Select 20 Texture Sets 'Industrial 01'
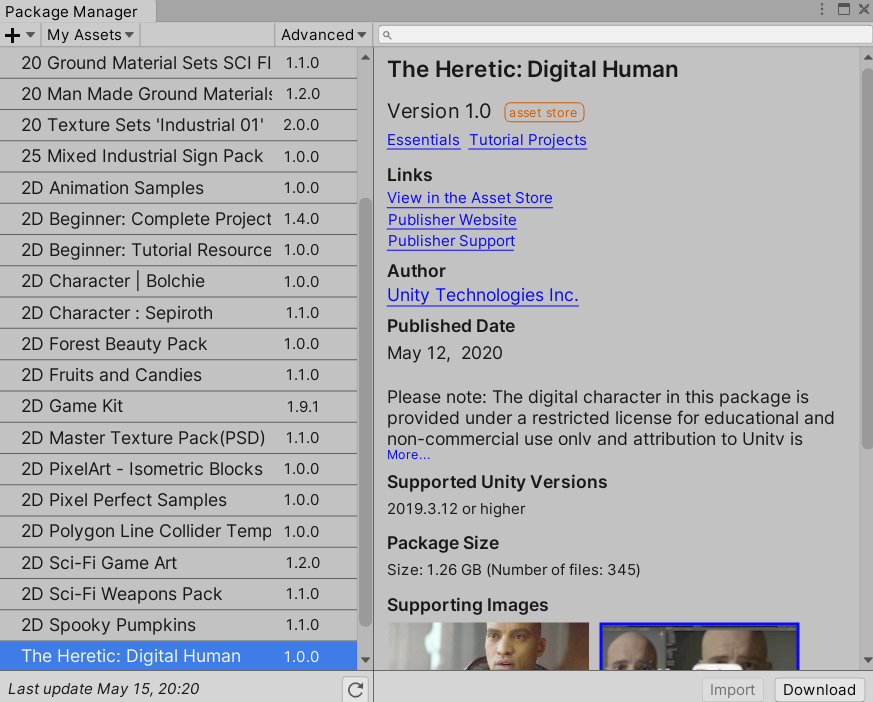The height and width of the screenshot is (702, 873). (178, 125)
